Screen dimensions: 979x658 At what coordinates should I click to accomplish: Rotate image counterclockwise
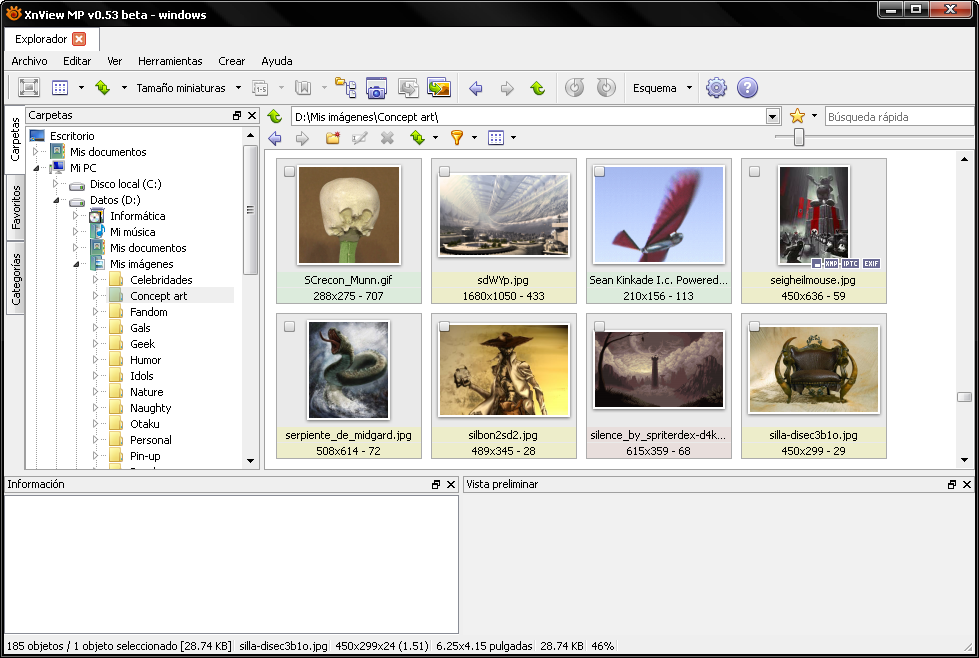pos(574,87)
